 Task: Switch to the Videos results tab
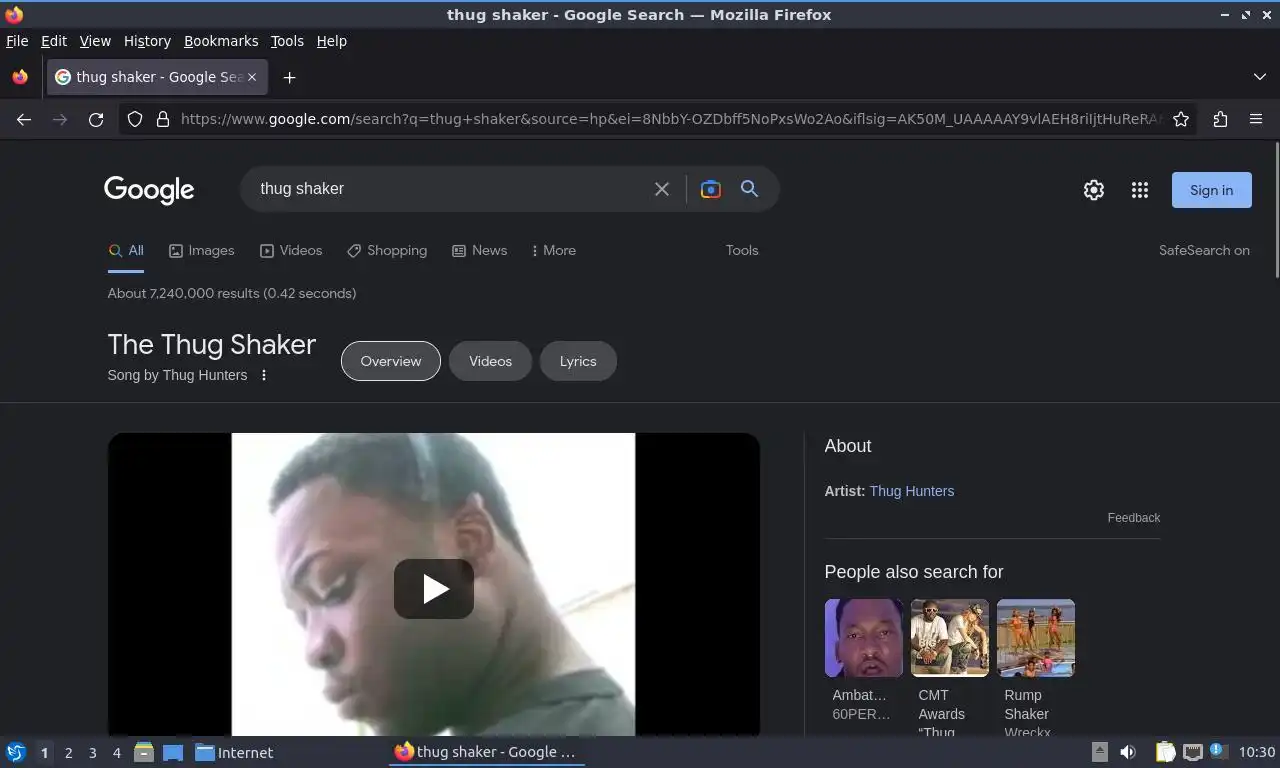(291, 250)
